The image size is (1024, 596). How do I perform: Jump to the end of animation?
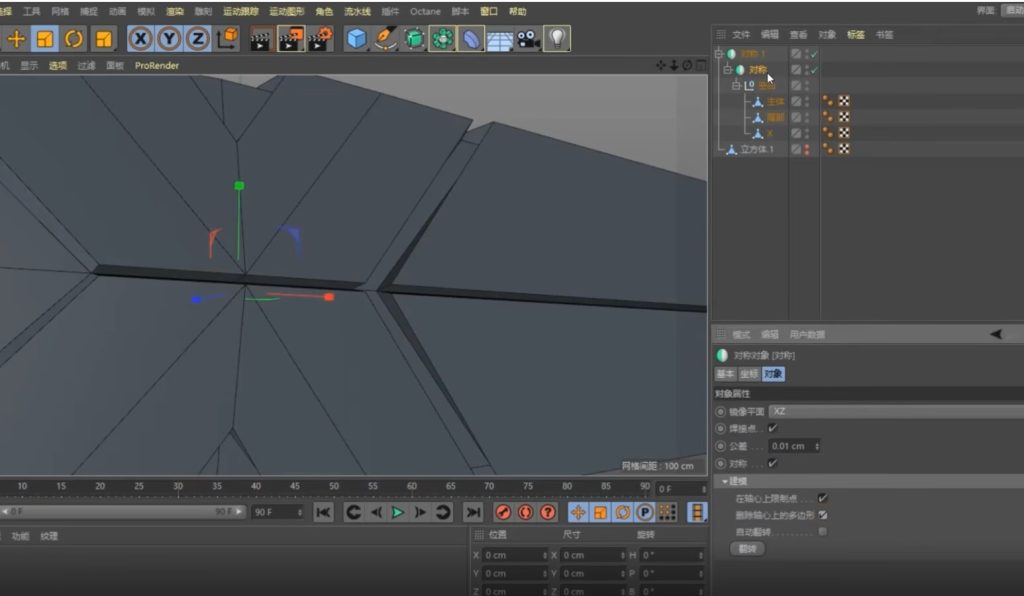(x=473, y=512)
